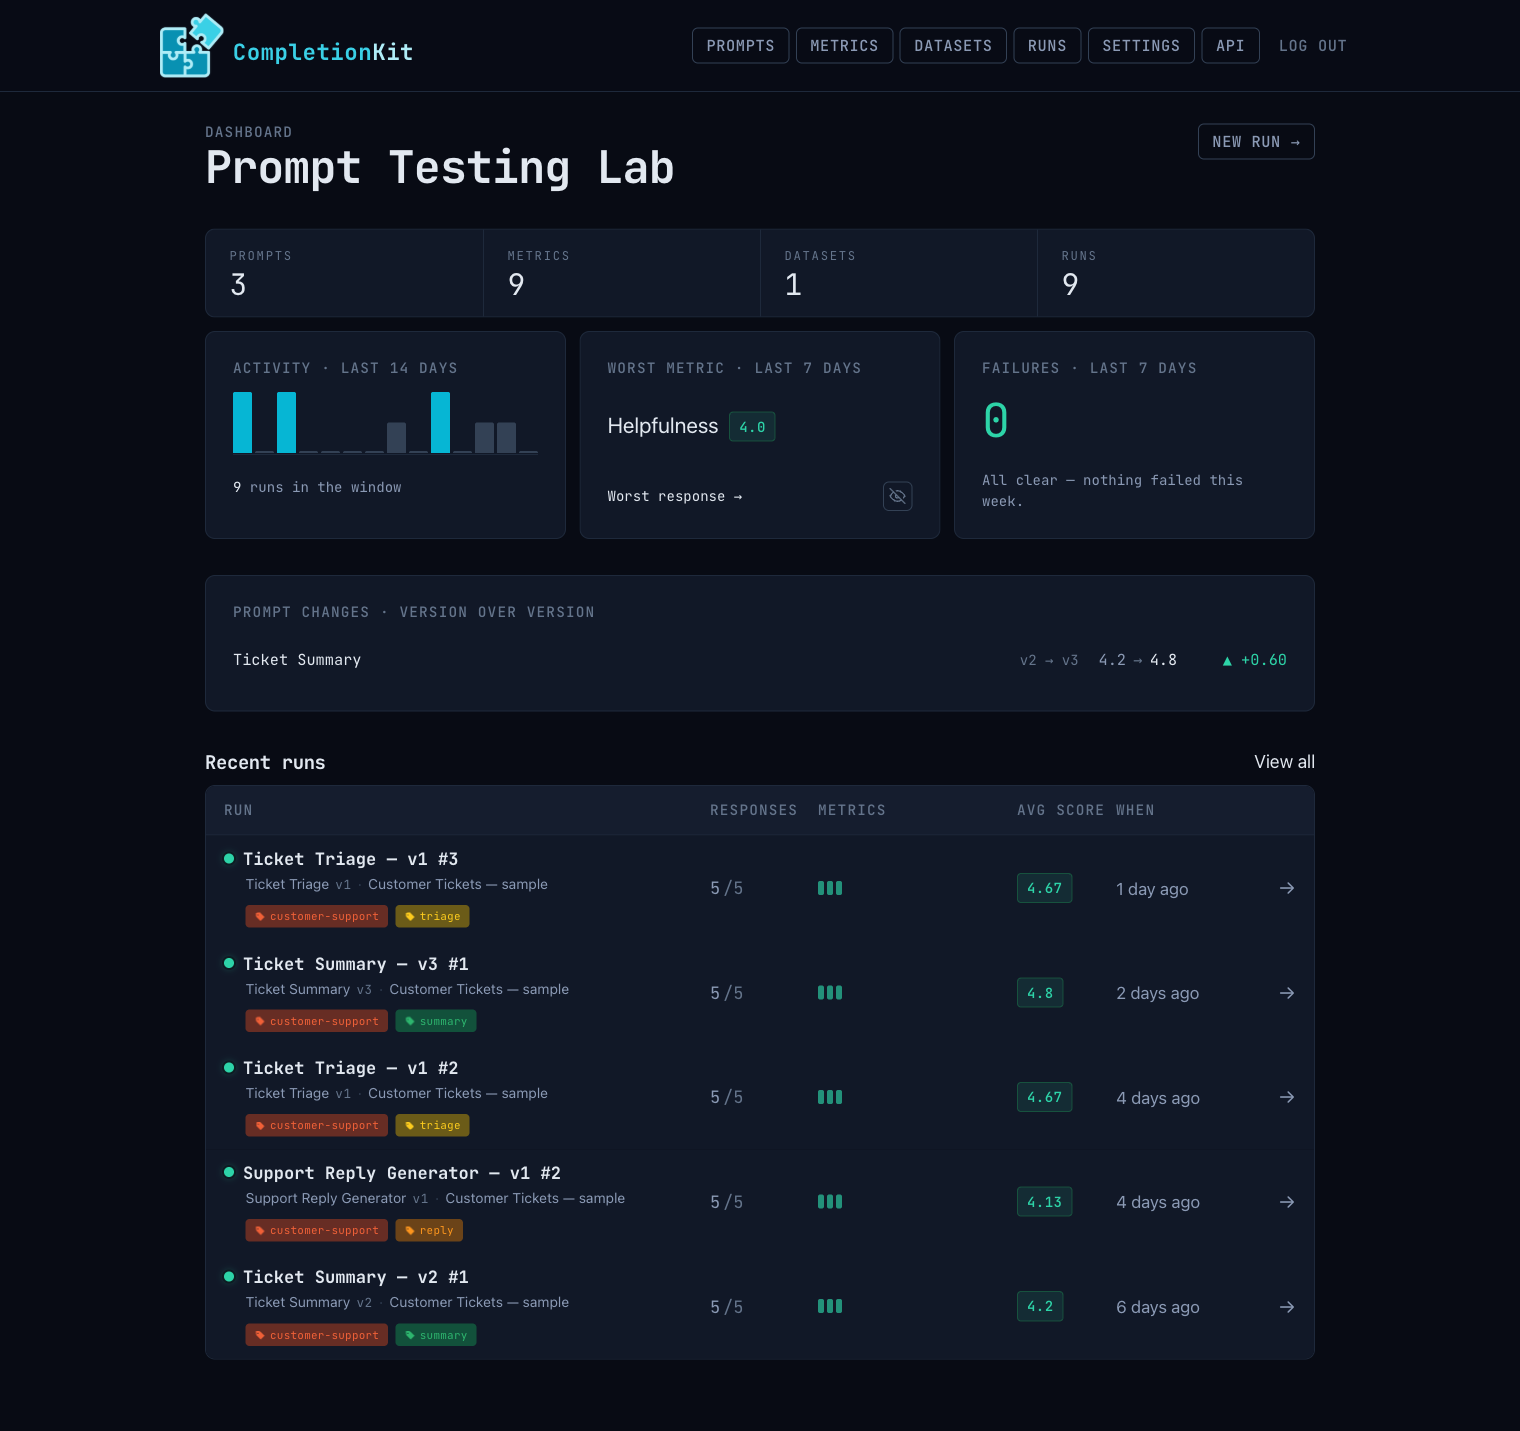Open arrow for Support Reply Generator v1 #2
Image resolution: width=1520 pixels, height=1431 pixels.
pyautogui.click(x=1287, y=1202)
